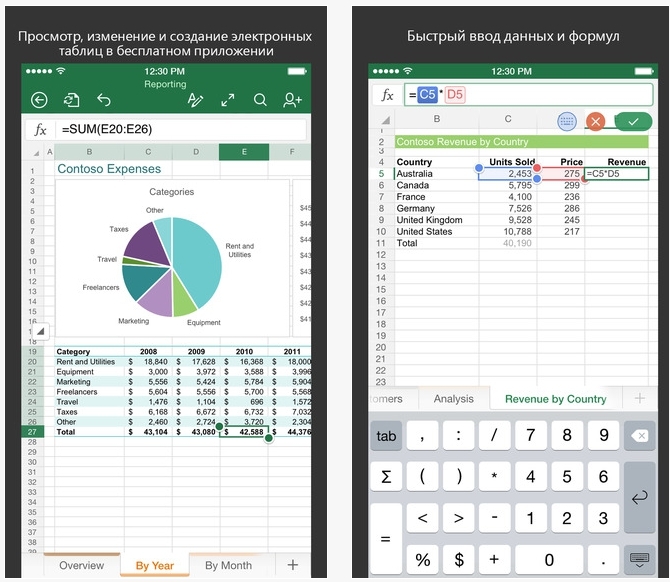Expand spreadsheet to full screen view

pos(228,99)
